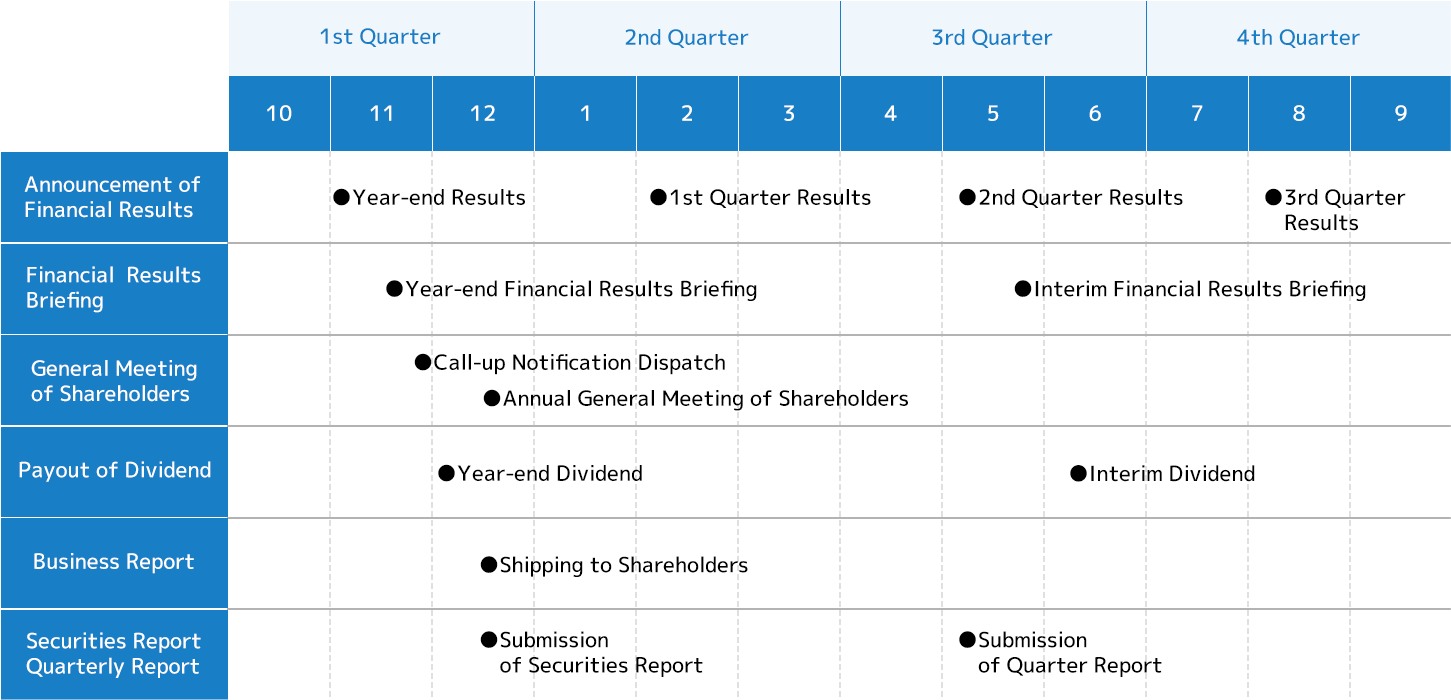Screen dimensions: 1451x700
Task: Click the 3rd Quarter column header
Action: pyautogui.click(x=992, y=38)
